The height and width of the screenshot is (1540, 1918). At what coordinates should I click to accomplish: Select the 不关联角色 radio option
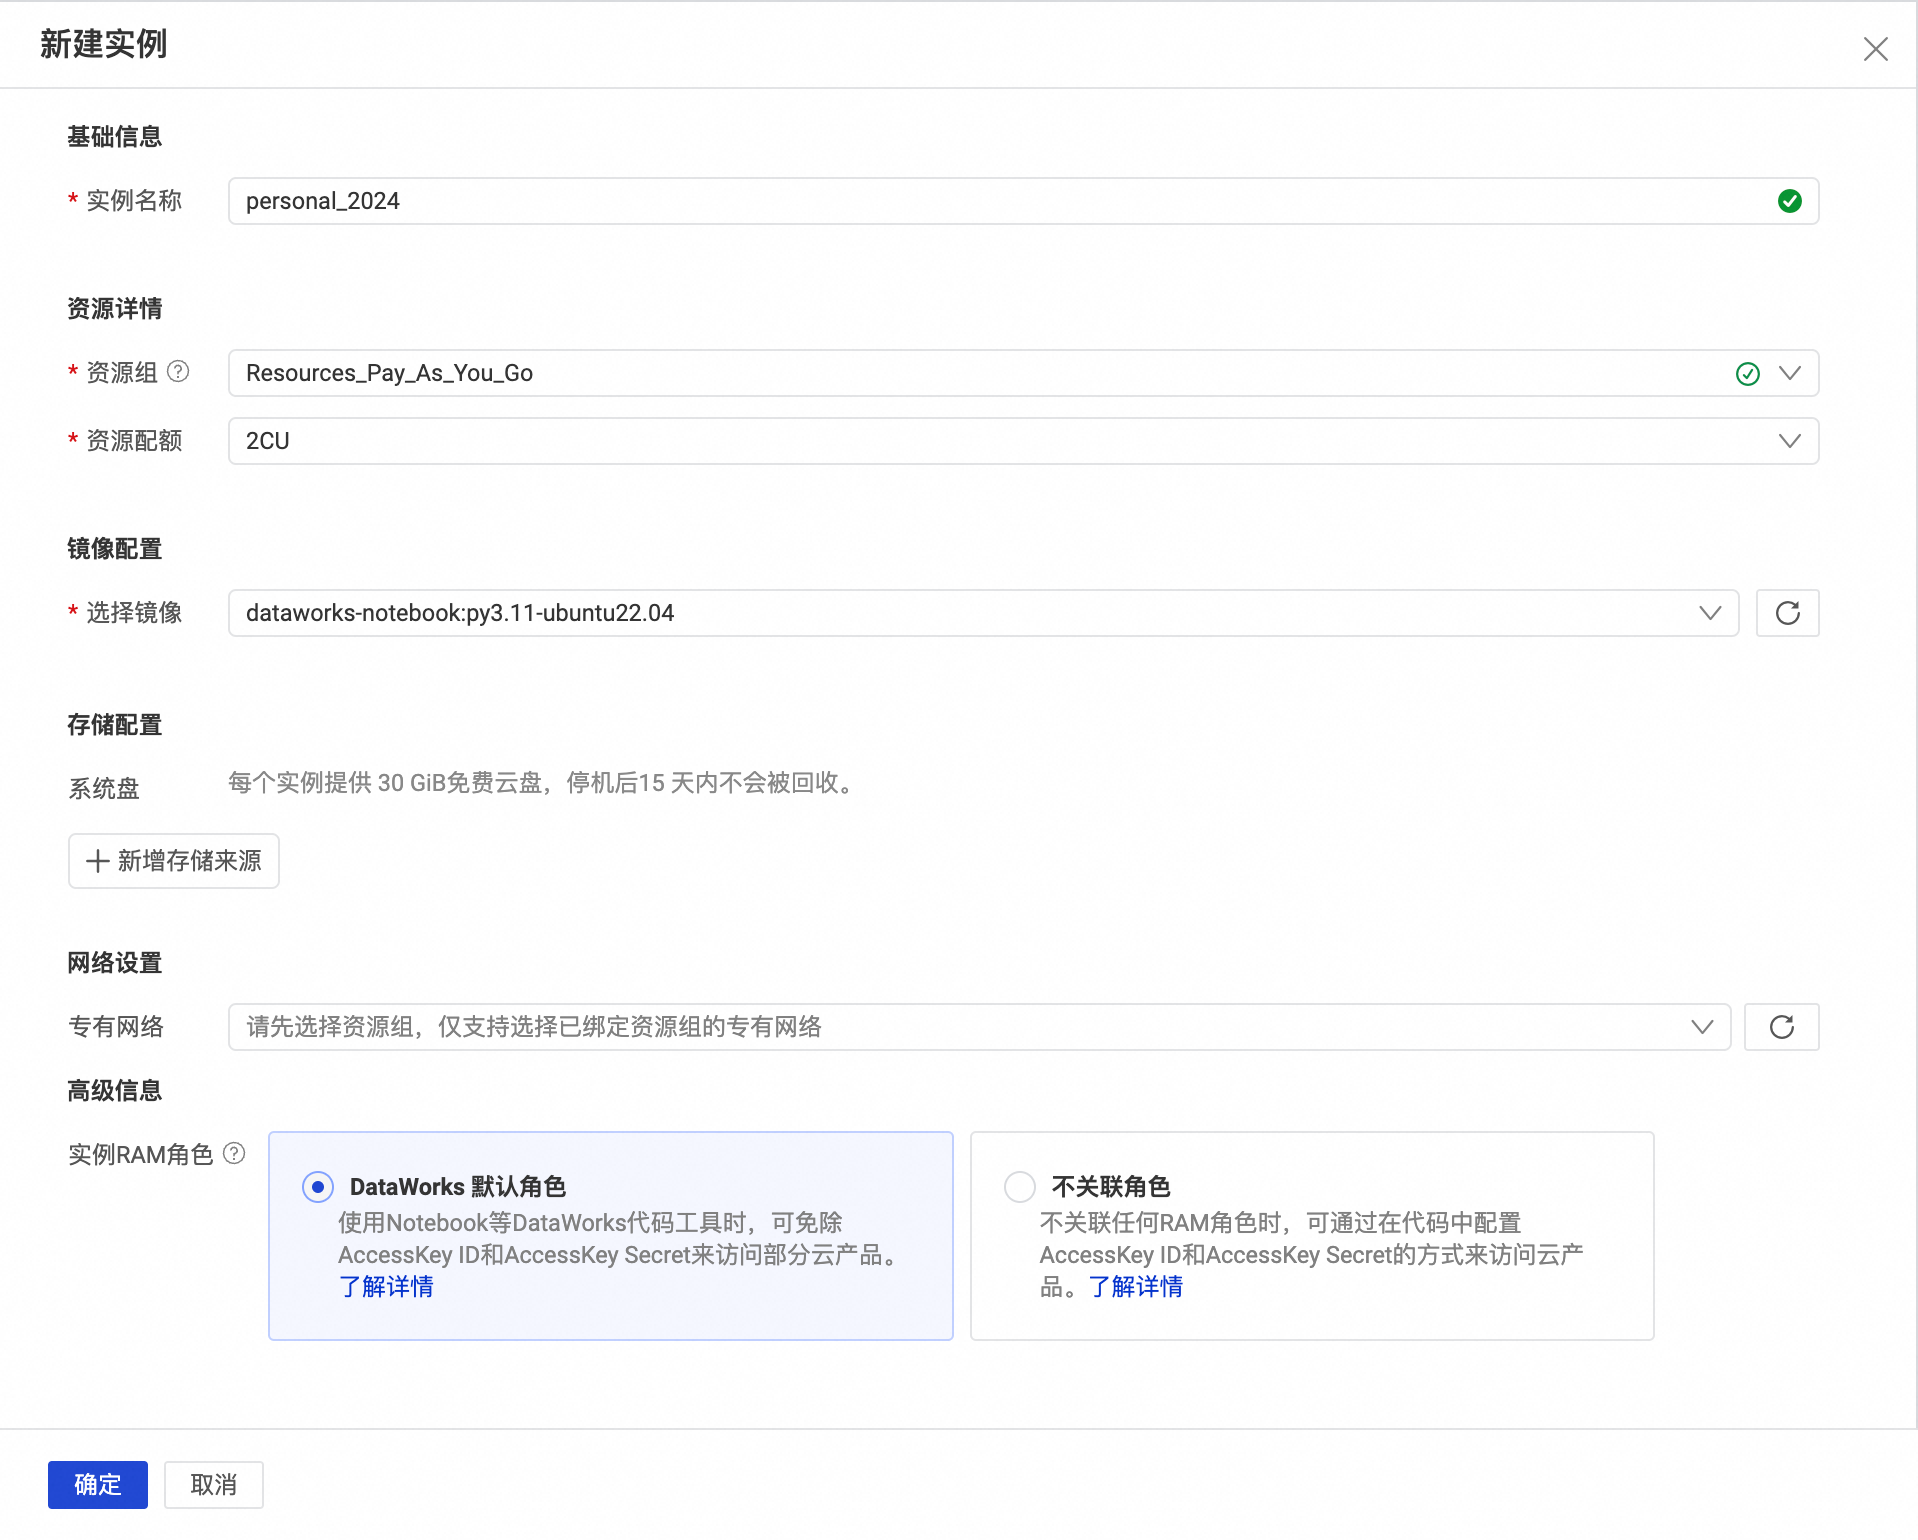[1019, 1187]
